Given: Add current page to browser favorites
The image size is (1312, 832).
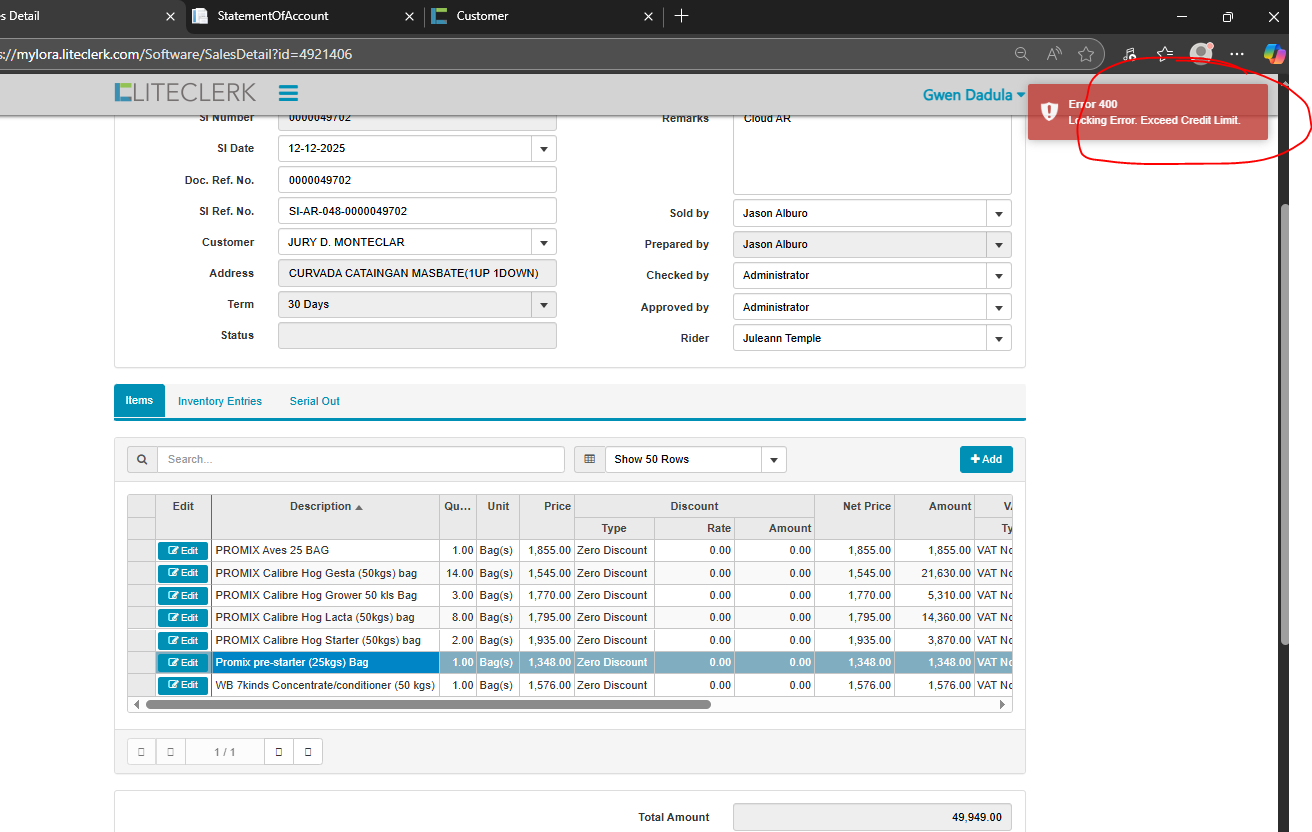Looking at the screenshot, I should point(1086,54).
